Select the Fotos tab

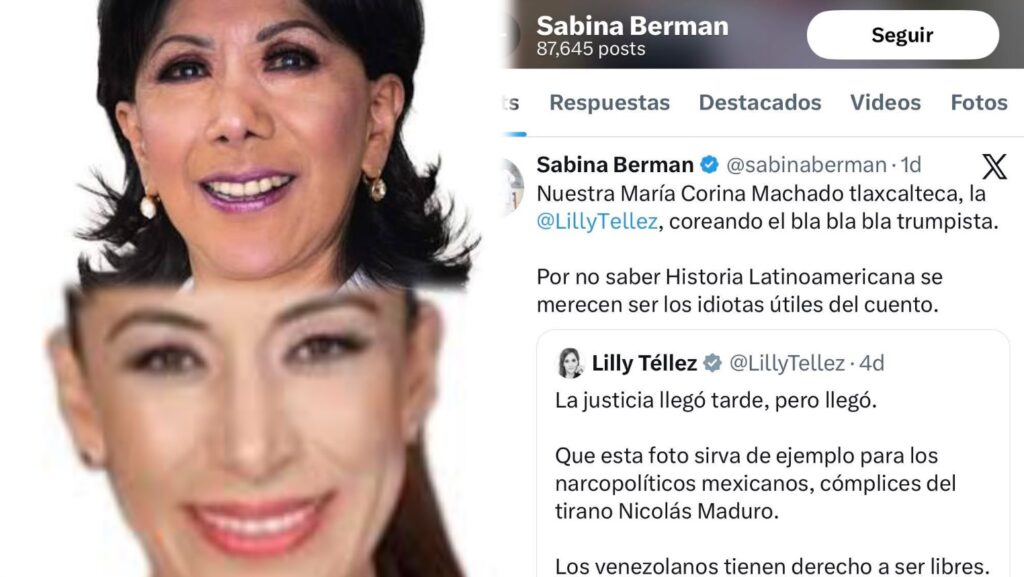pos(979,102)
